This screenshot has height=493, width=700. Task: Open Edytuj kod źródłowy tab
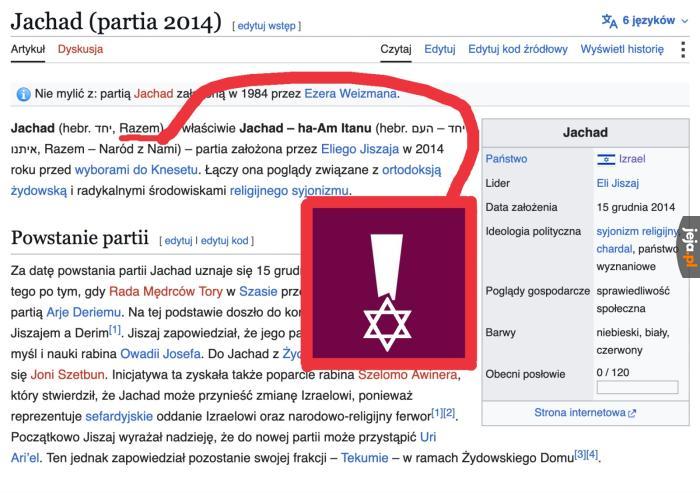tap(518, 49)
